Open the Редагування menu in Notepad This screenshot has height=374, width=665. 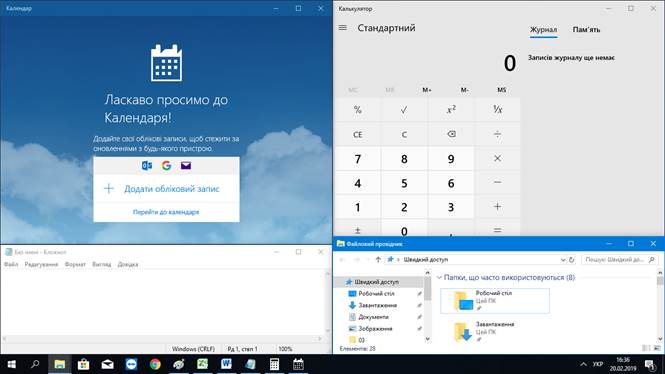[x=41, y=264]
